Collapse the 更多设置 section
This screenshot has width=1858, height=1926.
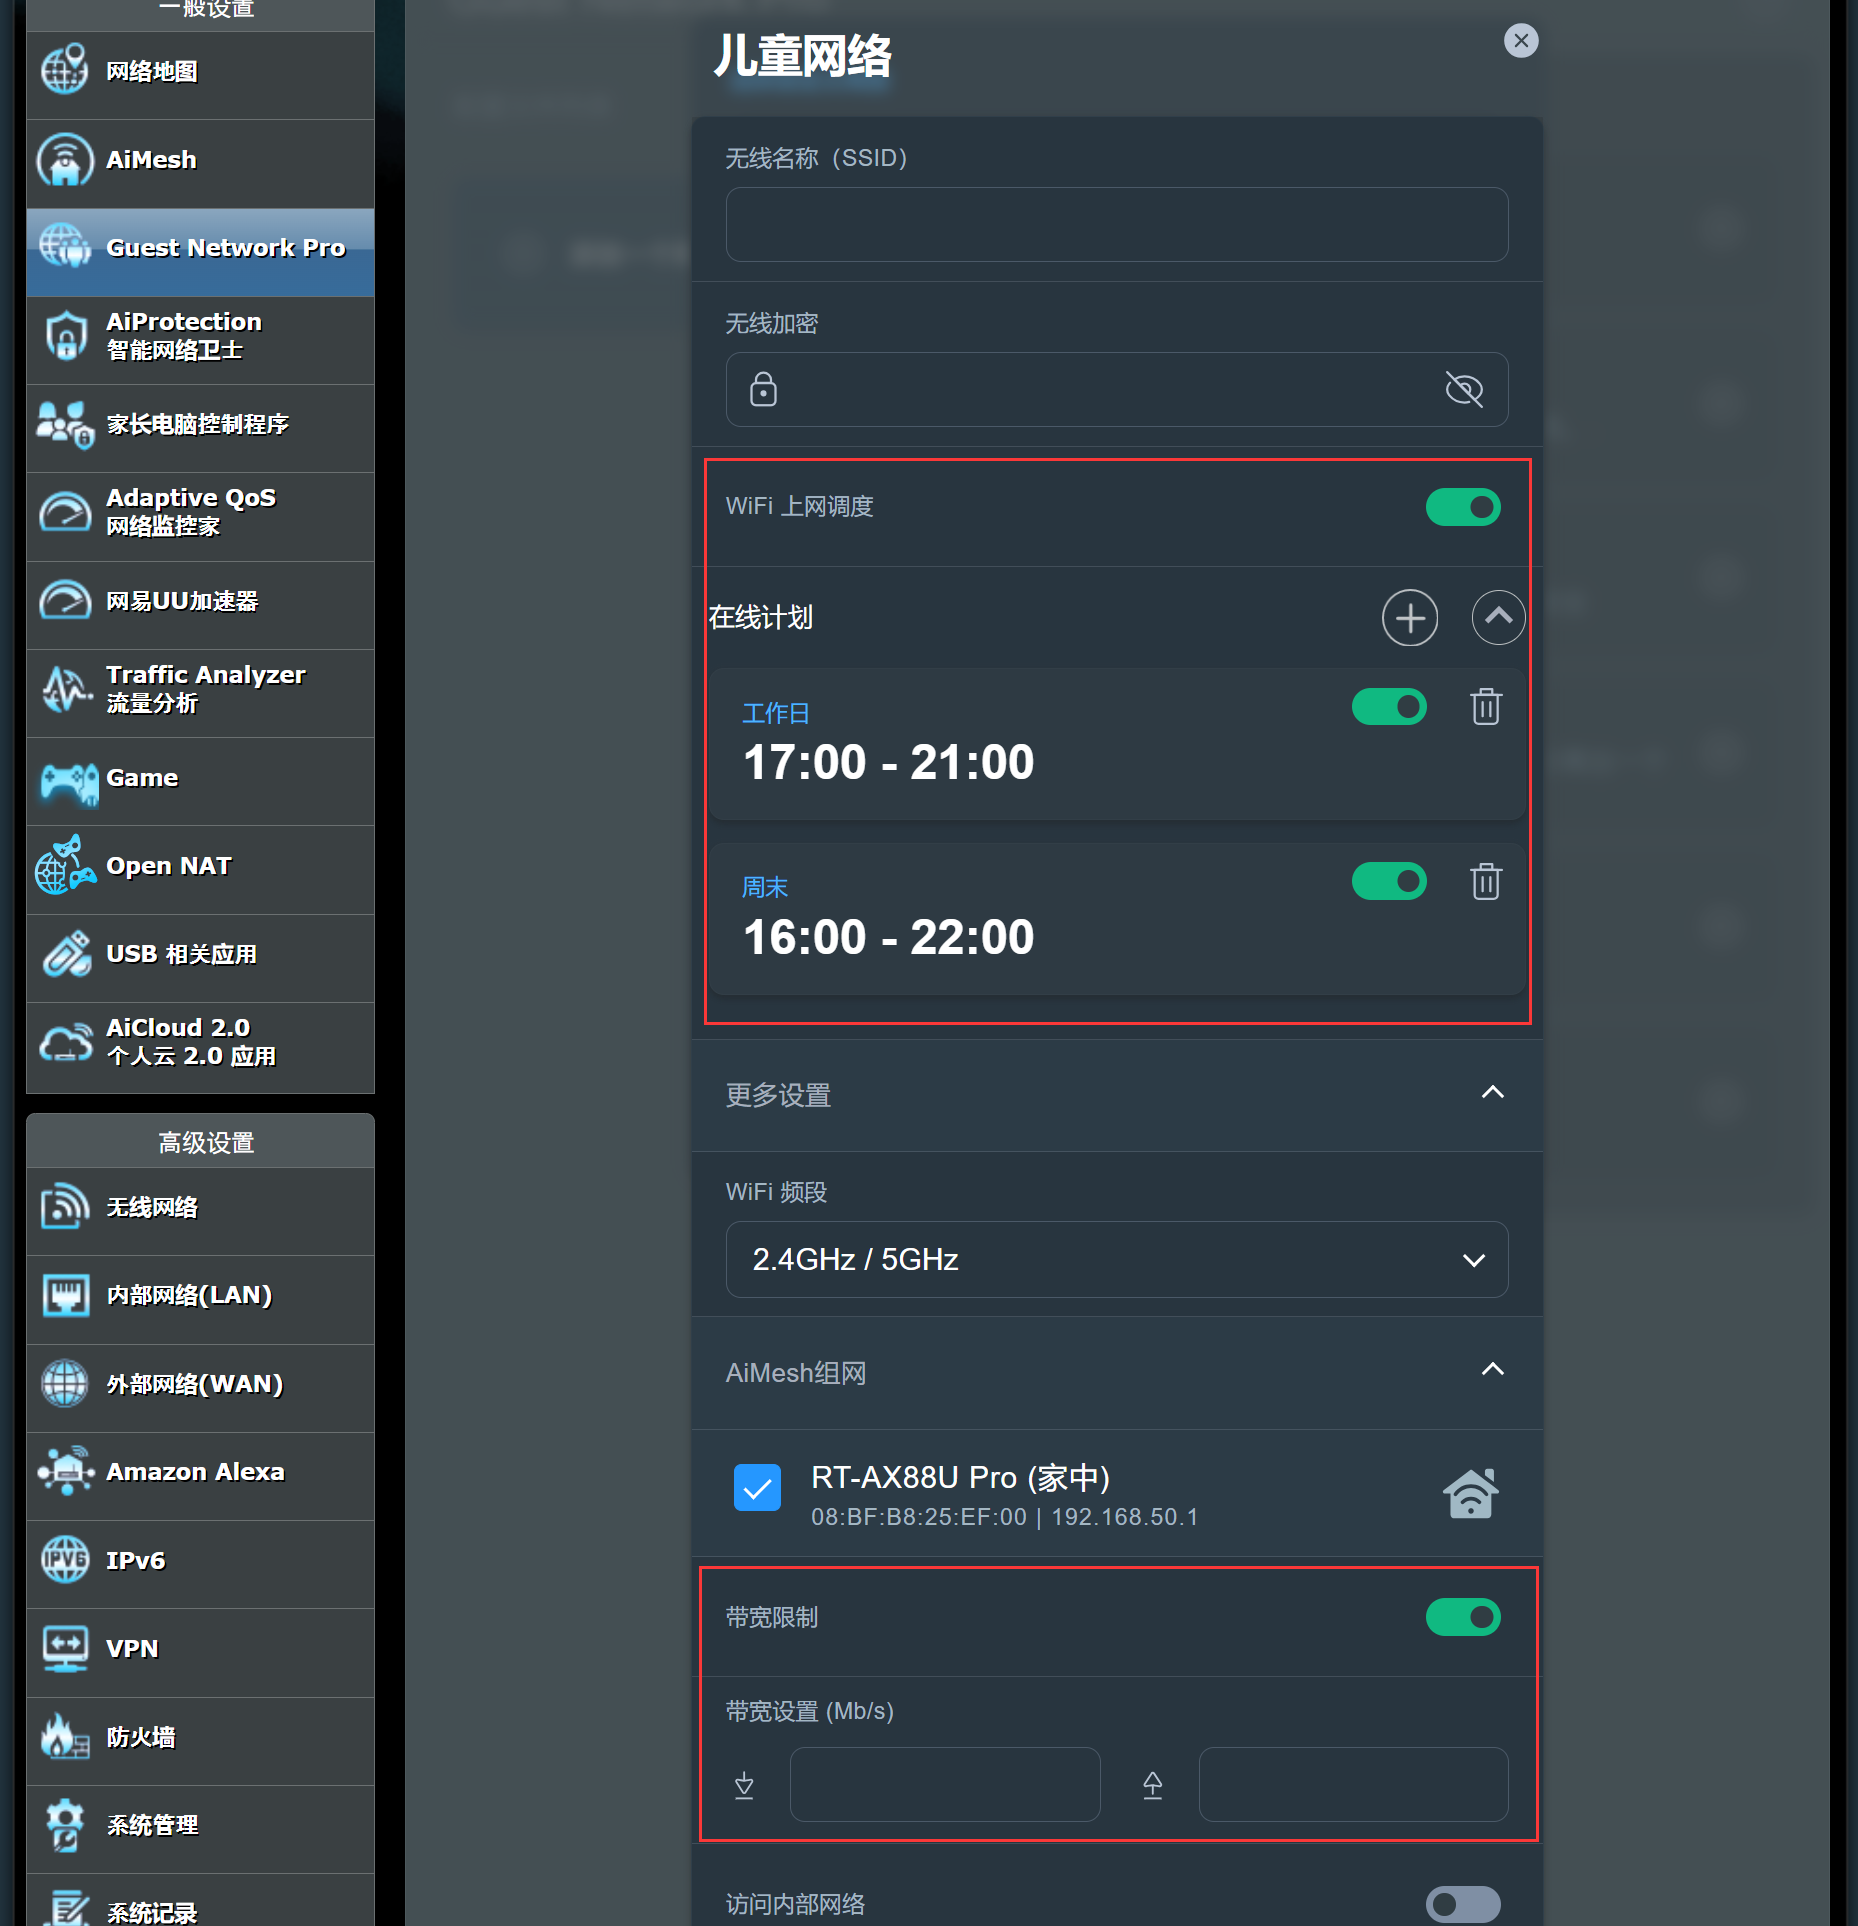point(1492,1092)
